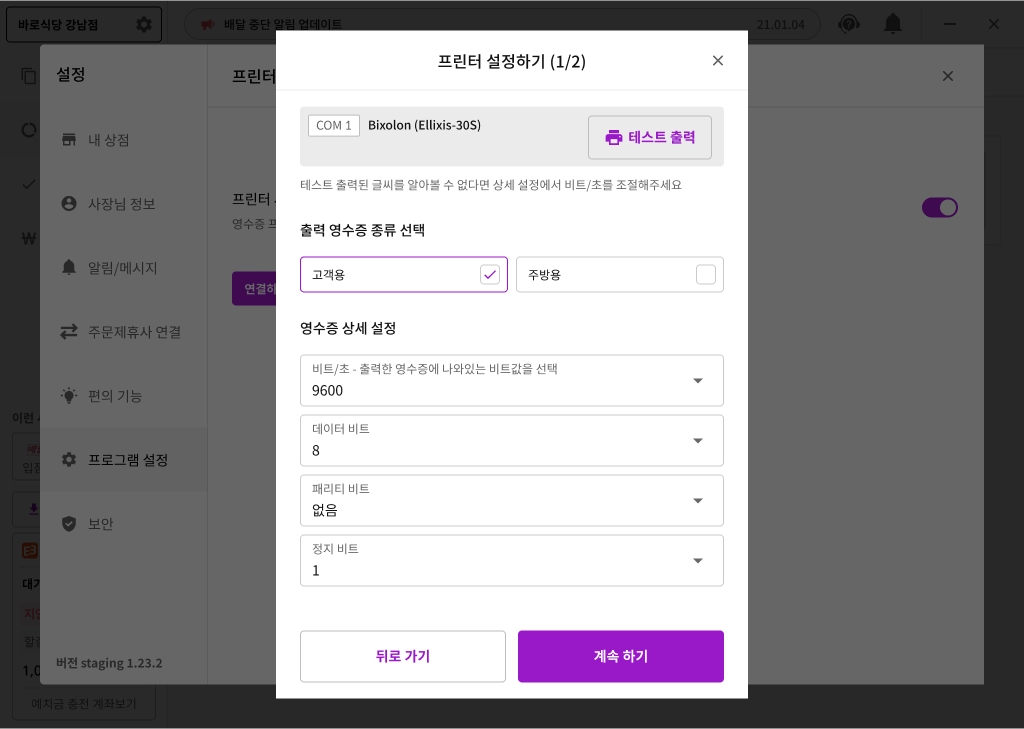Toggle the purple printer switch off
The width and height of the screenshot is (1024, 729).
939,207
